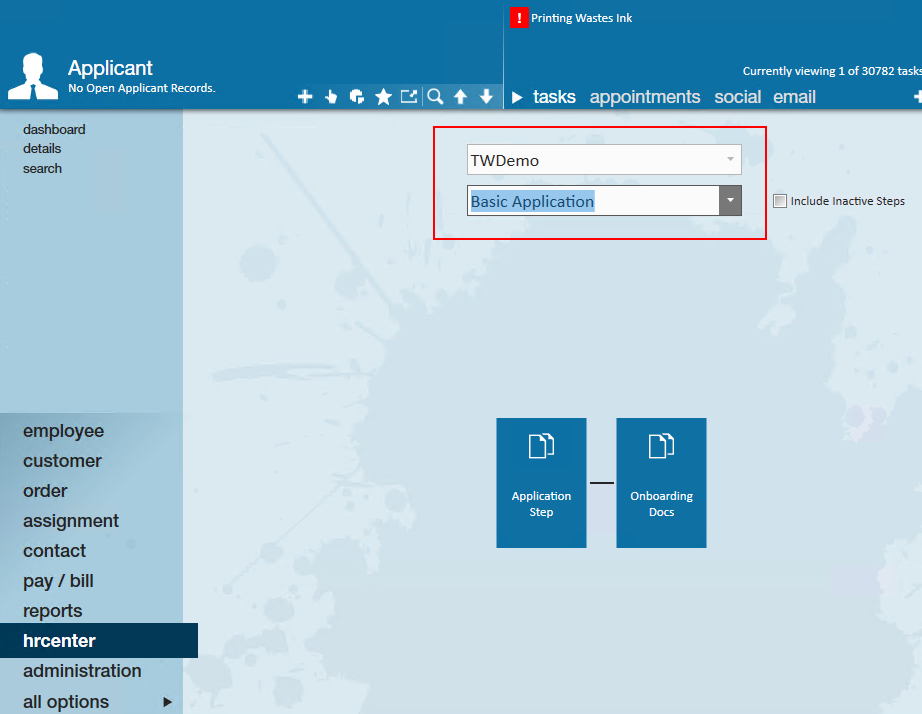Expand the Basic Application dropdown arrow
This screenshot has height=714, width=922.
pos(730,201)
